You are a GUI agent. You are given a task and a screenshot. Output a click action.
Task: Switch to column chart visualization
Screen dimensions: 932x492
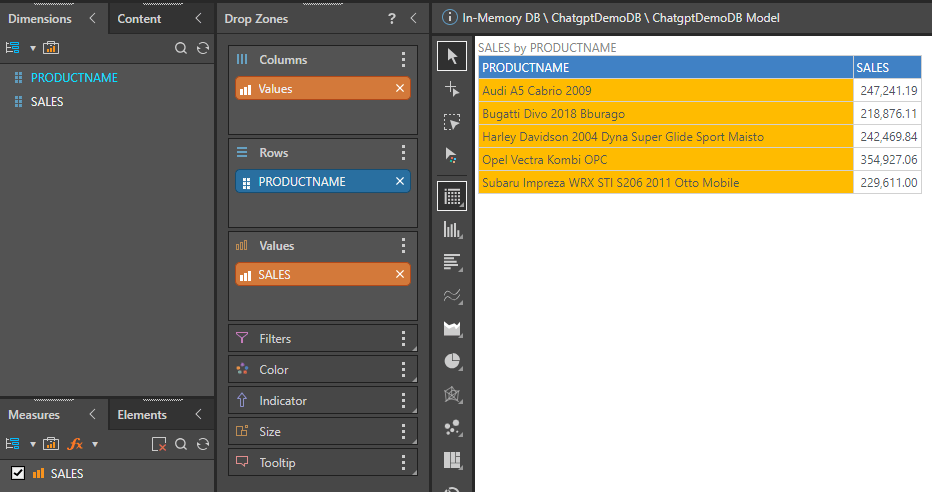point(452,230)
